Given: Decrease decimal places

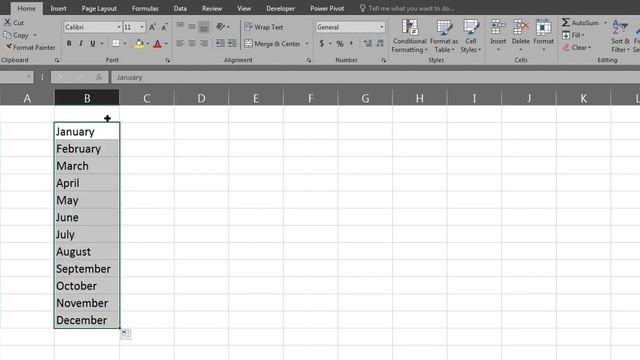Looking at the screenshot, I should pos(380,43).
